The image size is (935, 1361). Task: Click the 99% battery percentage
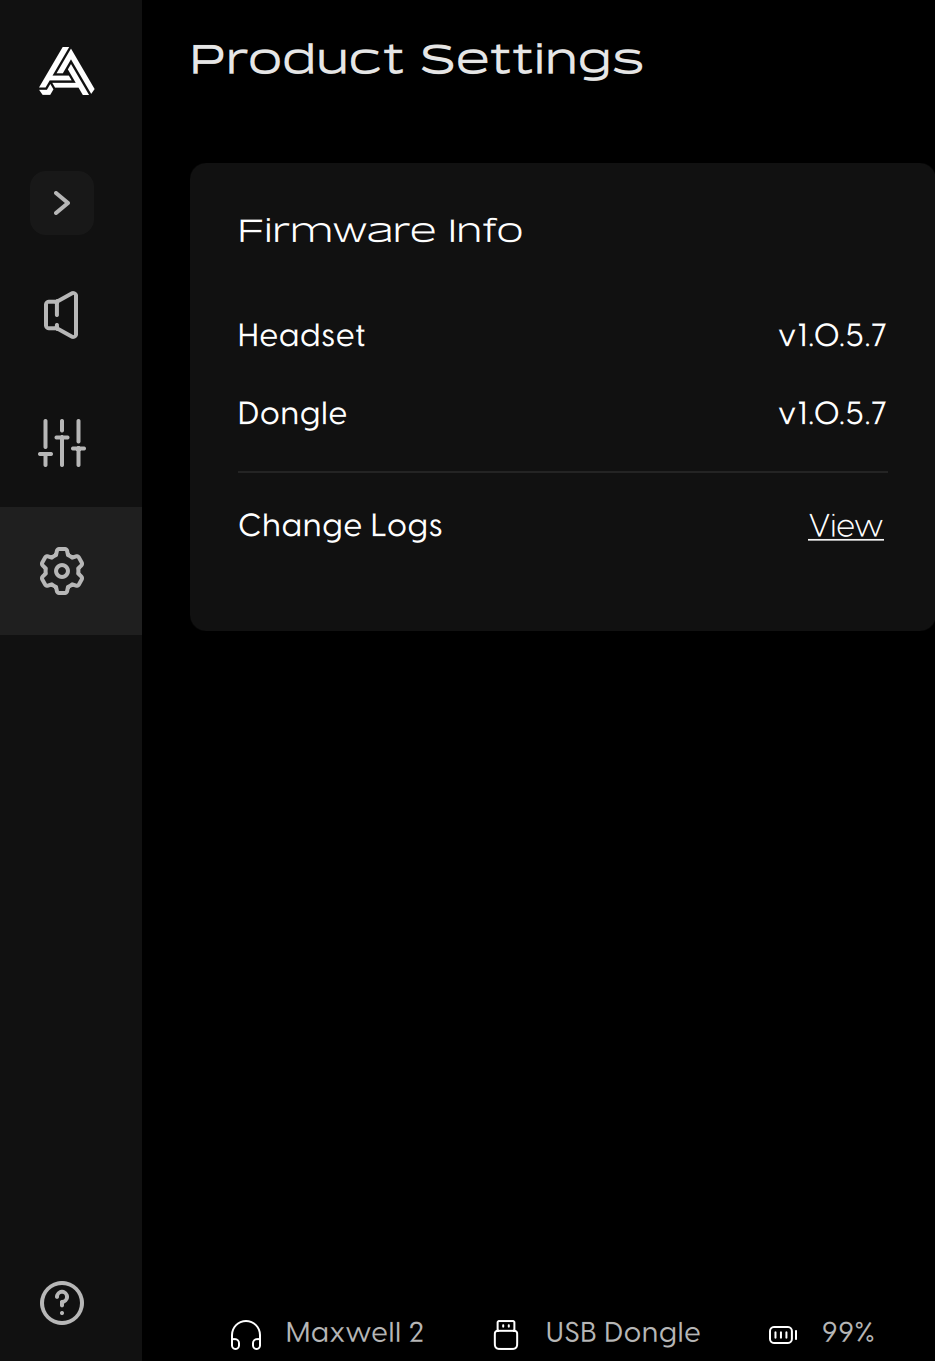tap(848, 1332)
